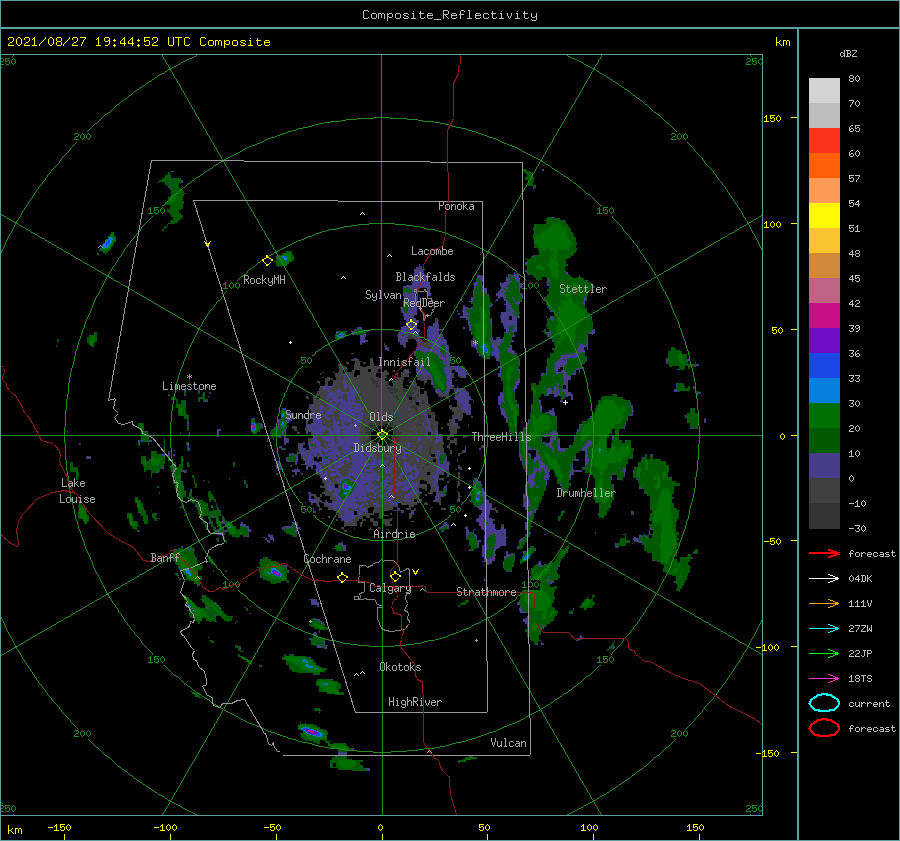Click the Drumheller label

click(586, 493)
